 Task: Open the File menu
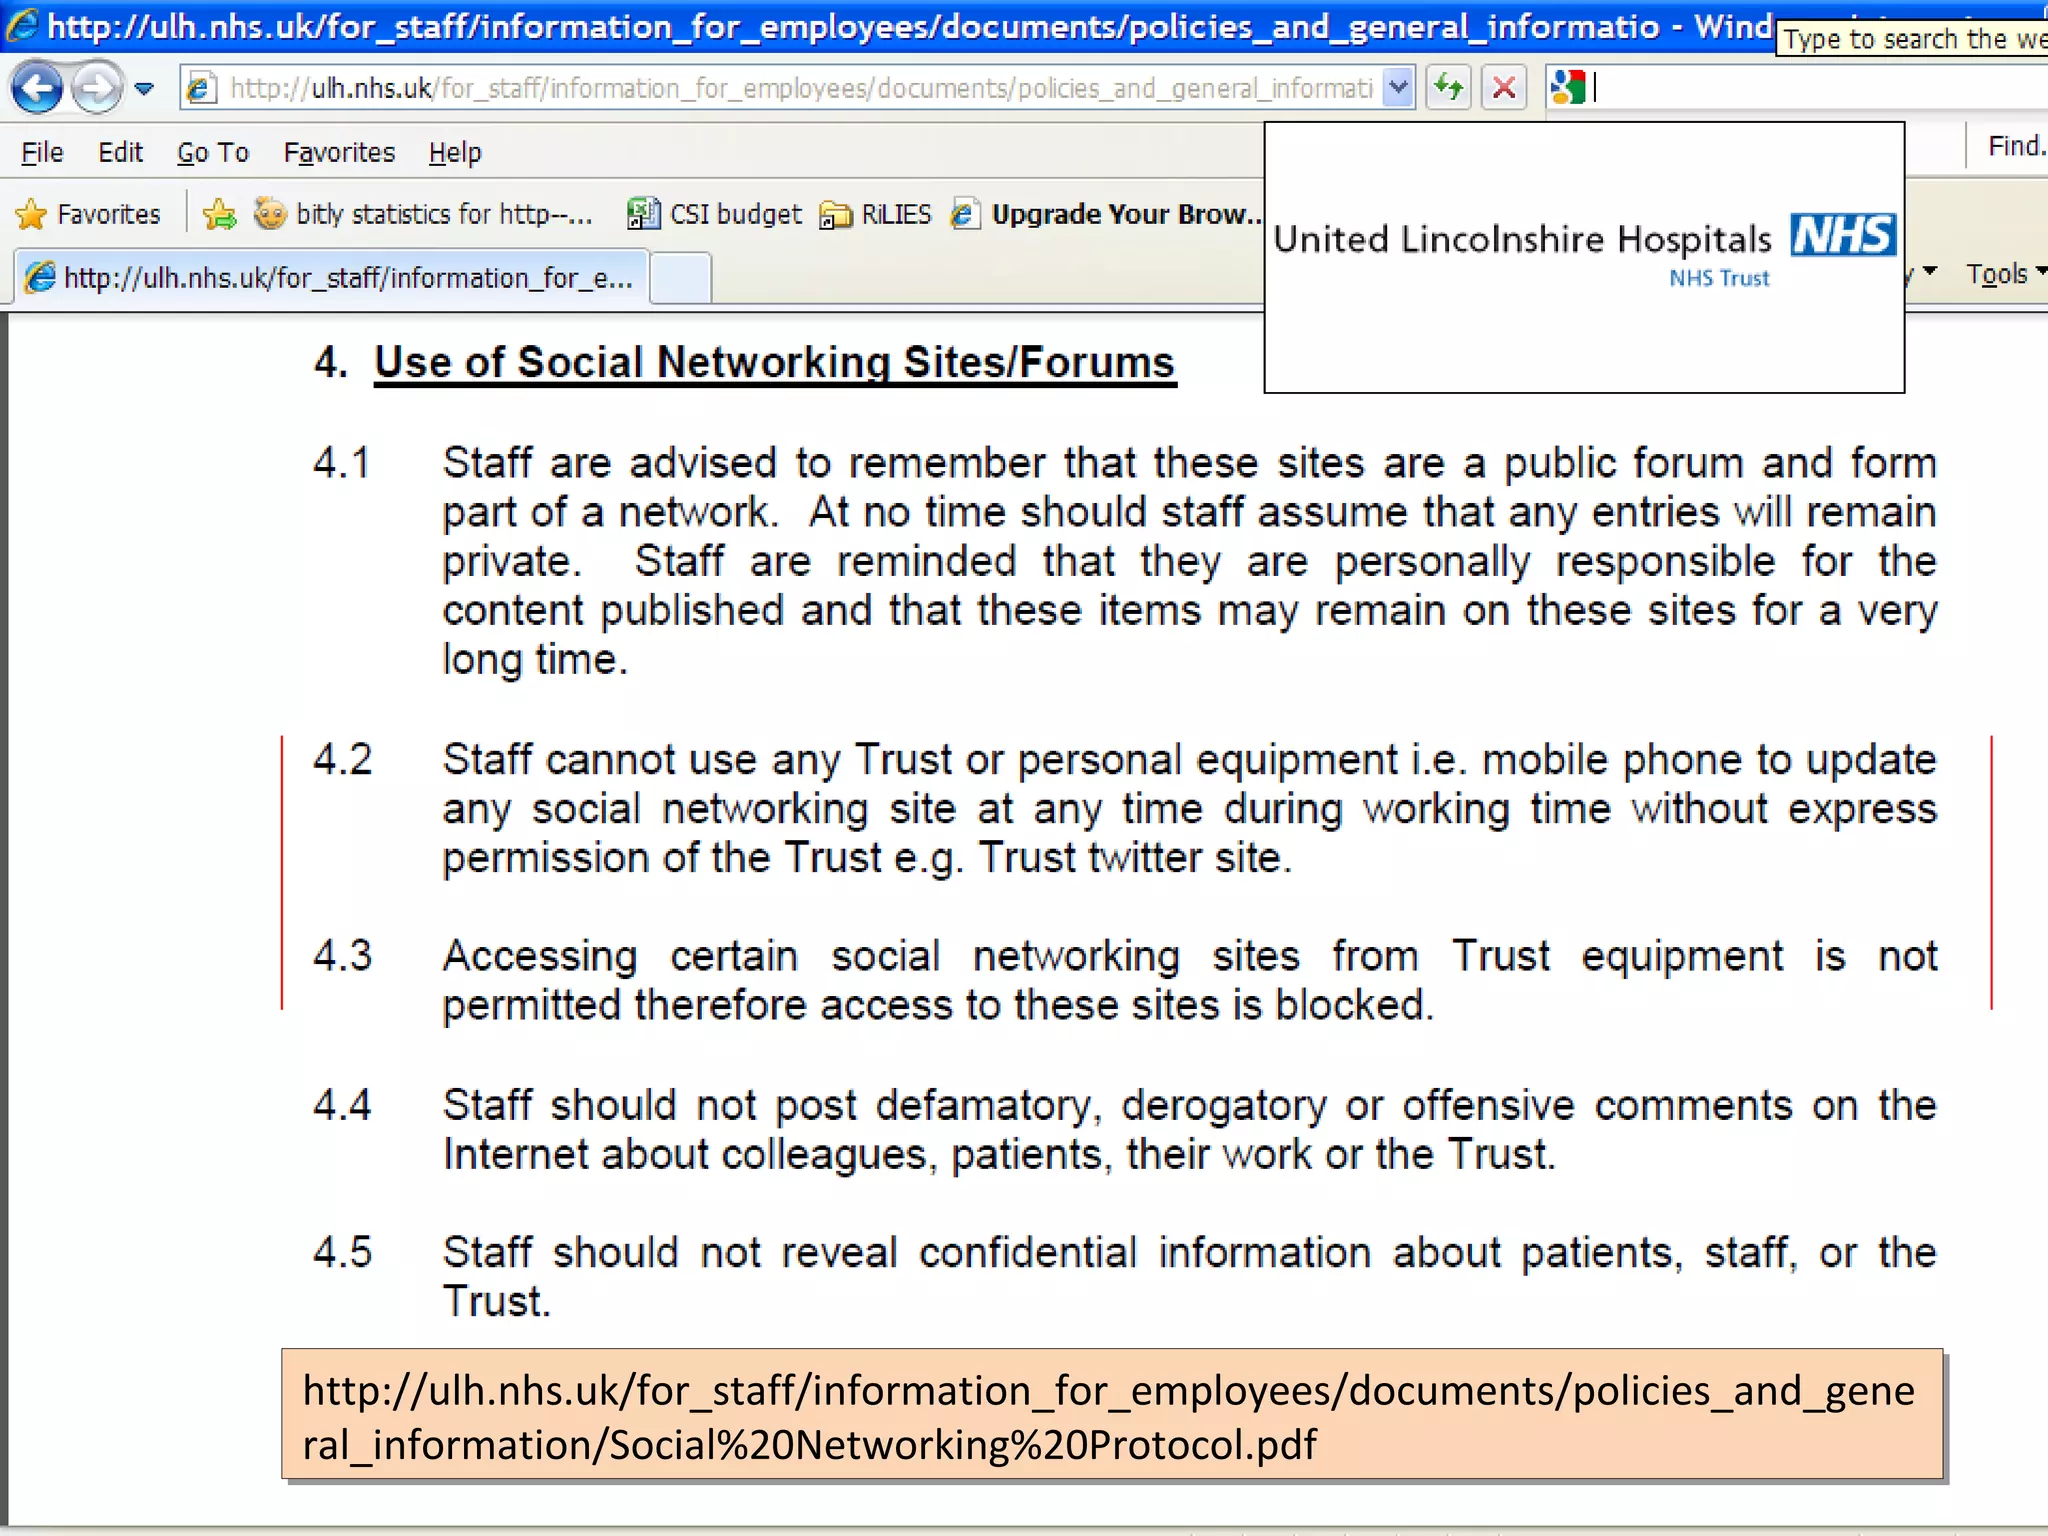42,152
